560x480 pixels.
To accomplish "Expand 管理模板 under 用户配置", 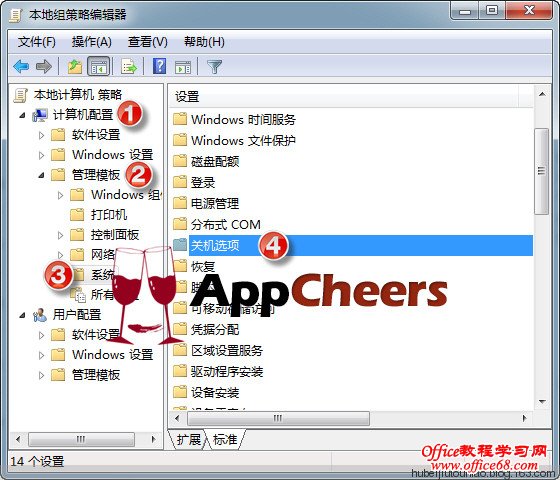I will [x=41, y=375].
